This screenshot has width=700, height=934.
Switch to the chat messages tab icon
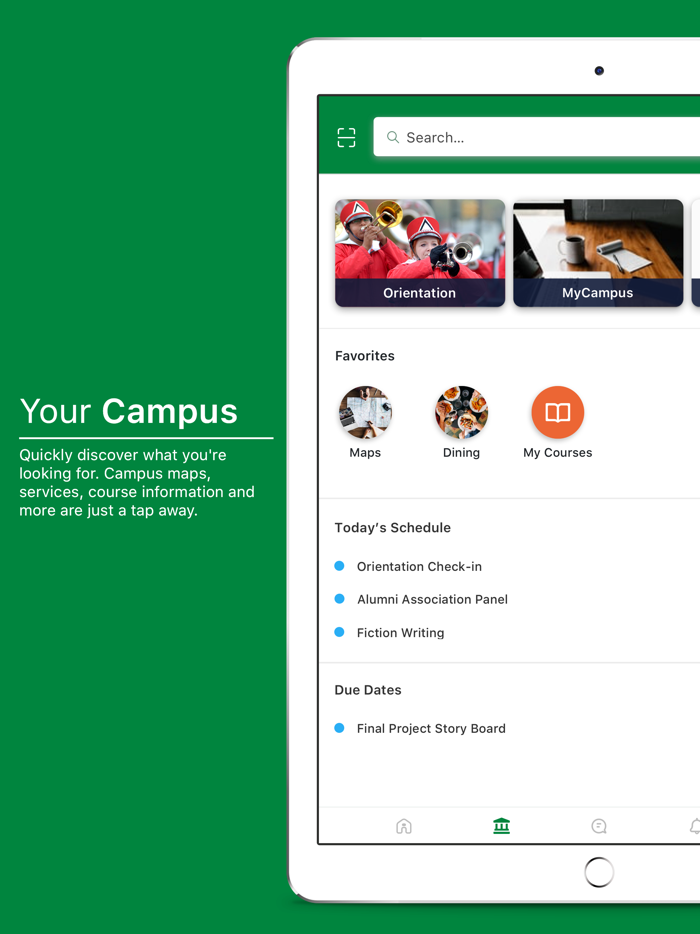pyautogui.click(x=599, y=826)
